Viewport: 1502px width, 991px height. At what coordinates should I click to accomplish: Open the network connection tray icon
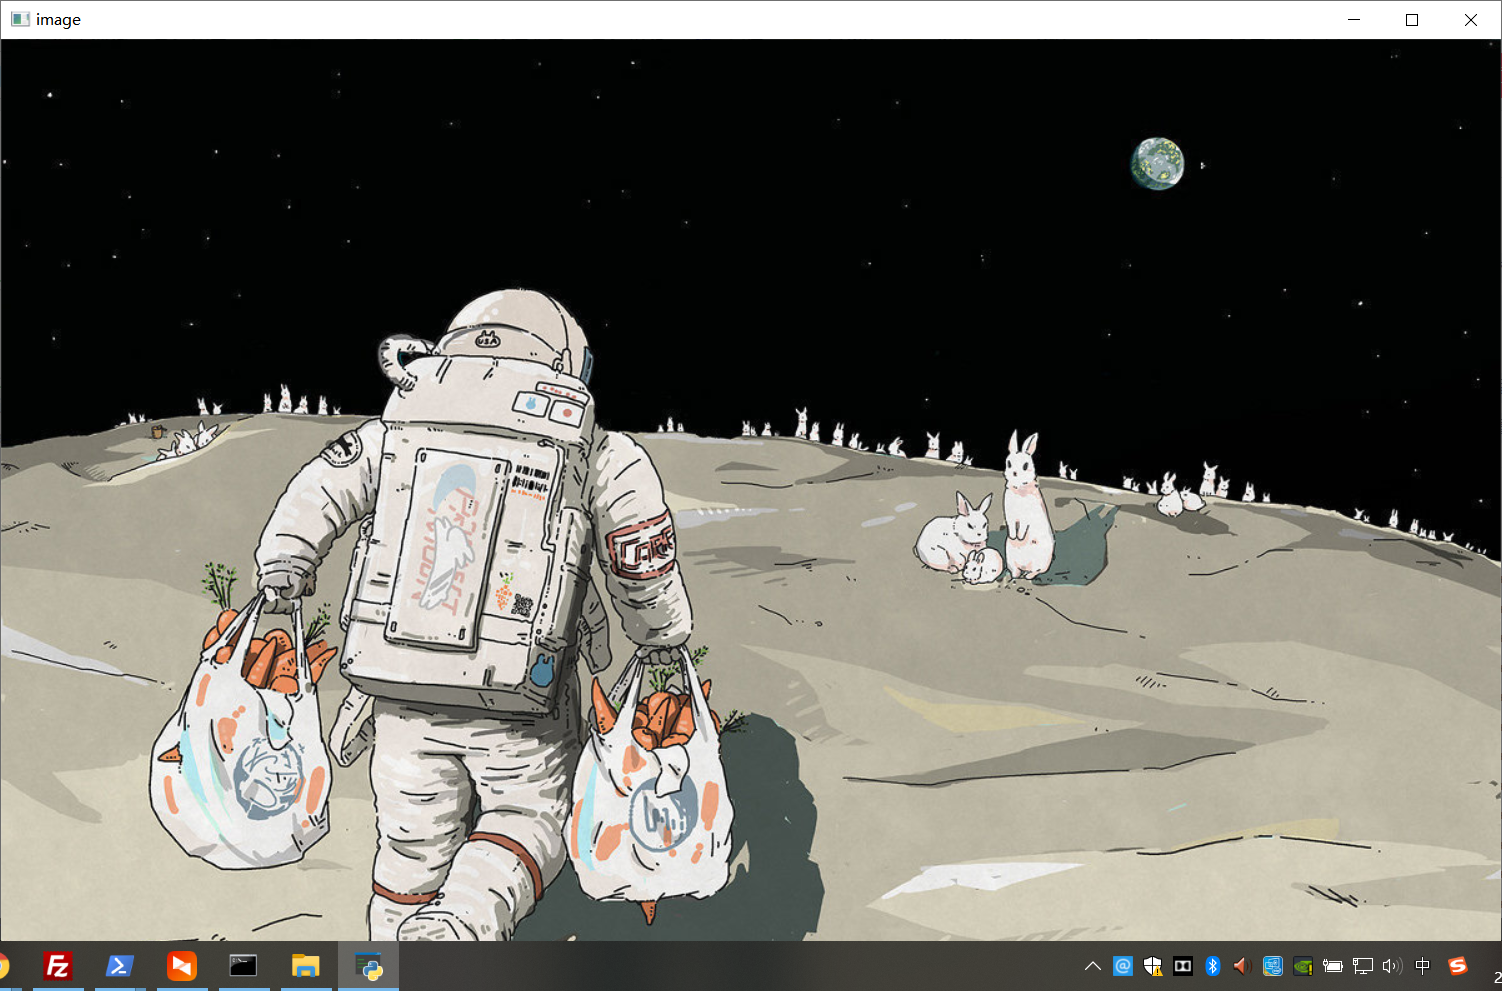[1362, 966]
